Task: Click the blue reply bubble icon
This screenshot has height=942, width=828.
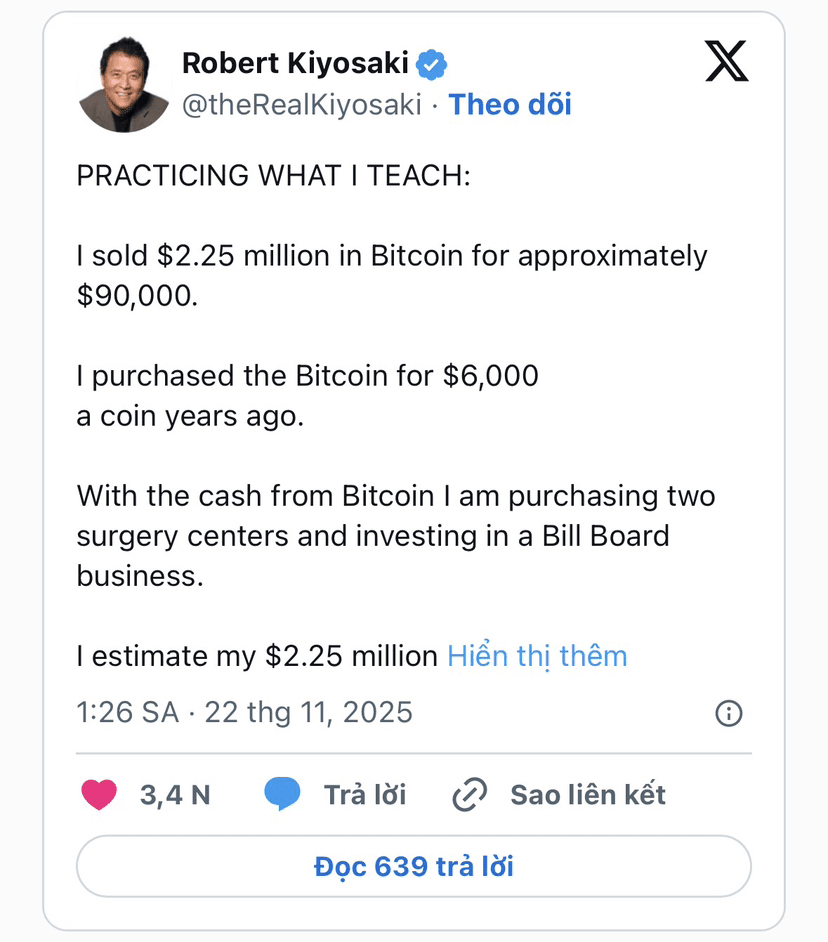Action: pyautogui.click(x=282, y=795)
